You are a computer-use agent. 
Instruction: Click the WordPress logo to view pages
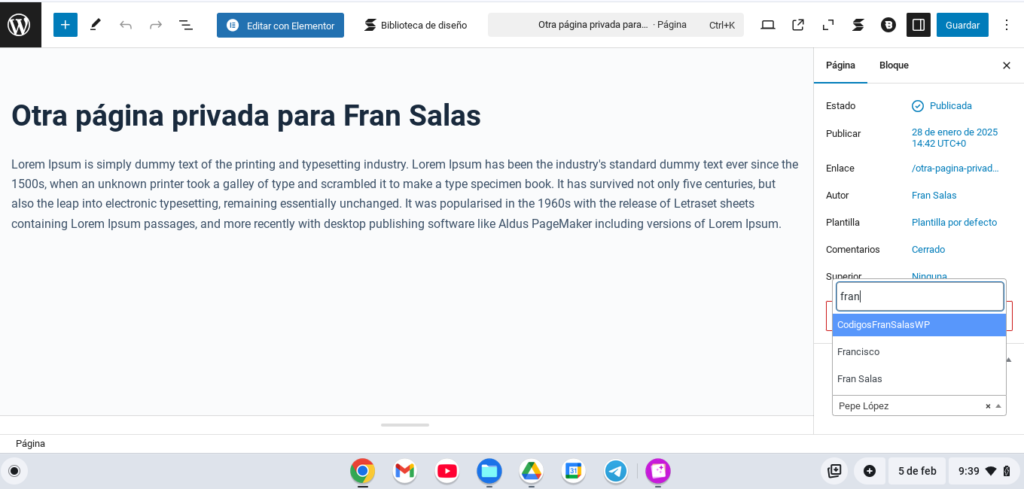20,25
